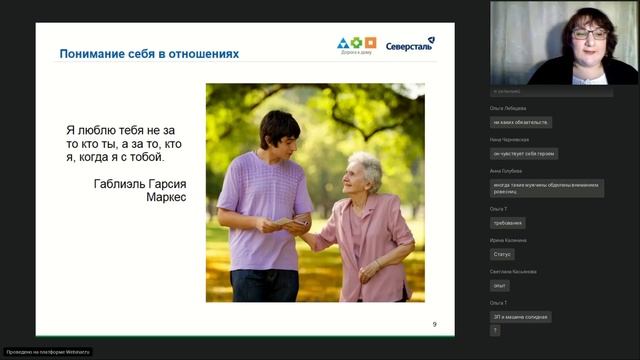Viewport: 640px width, 360px height.
Task: Click the author name "Габлиэль Гарсия Маркес"
Action: pyautogui.click(x=140, y=190)
